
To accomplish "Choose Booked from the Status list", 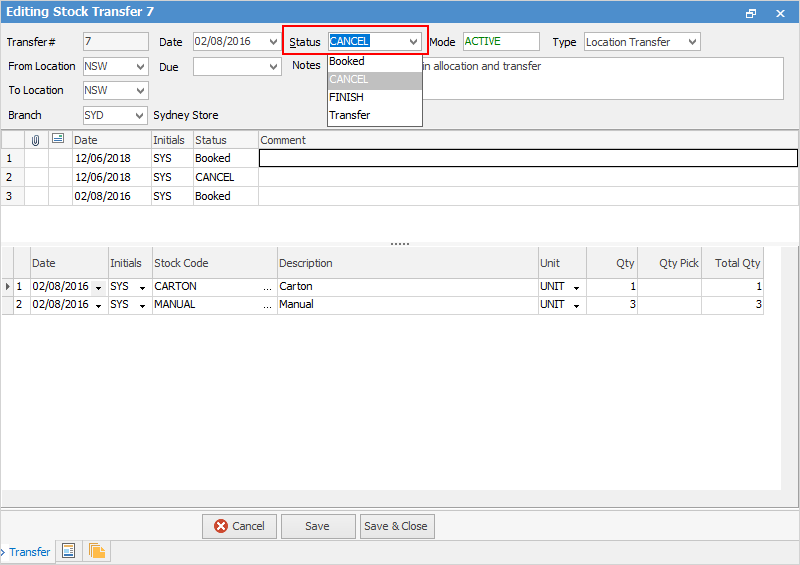I will coord(347,61).
